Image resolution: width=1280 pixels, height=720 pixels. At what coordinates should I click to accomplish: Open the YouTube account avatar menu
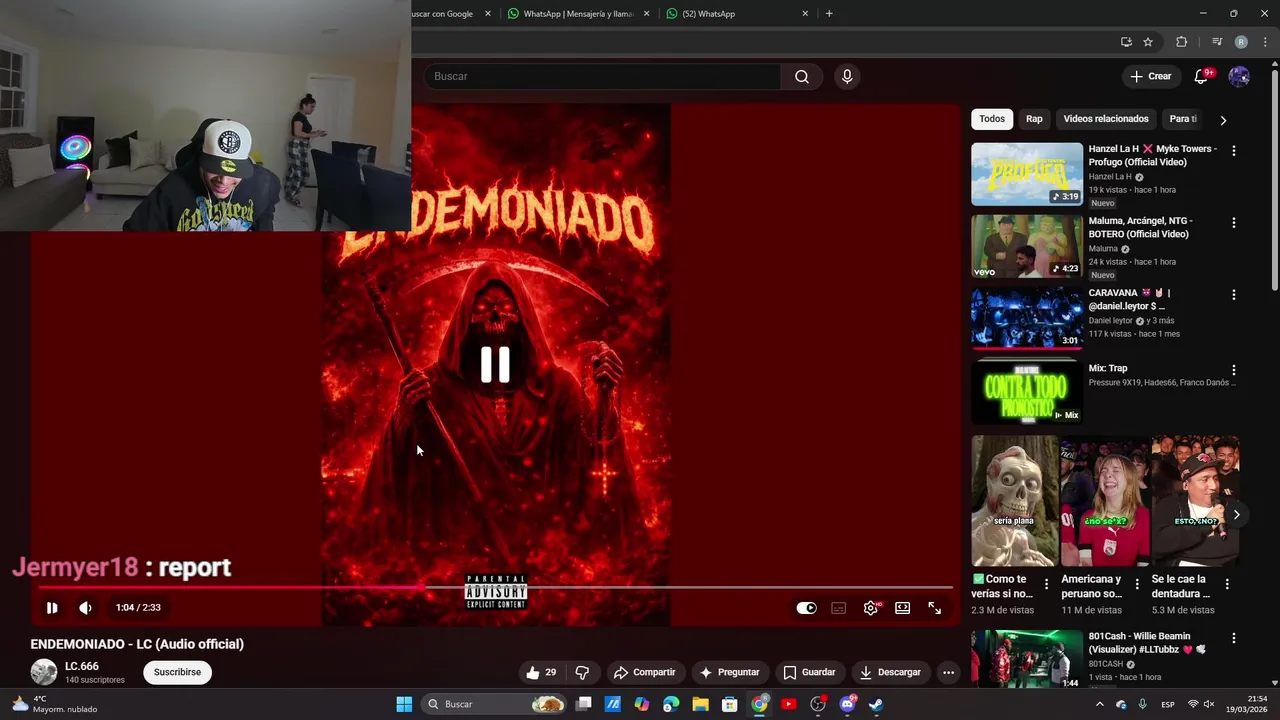(1239, 76)
